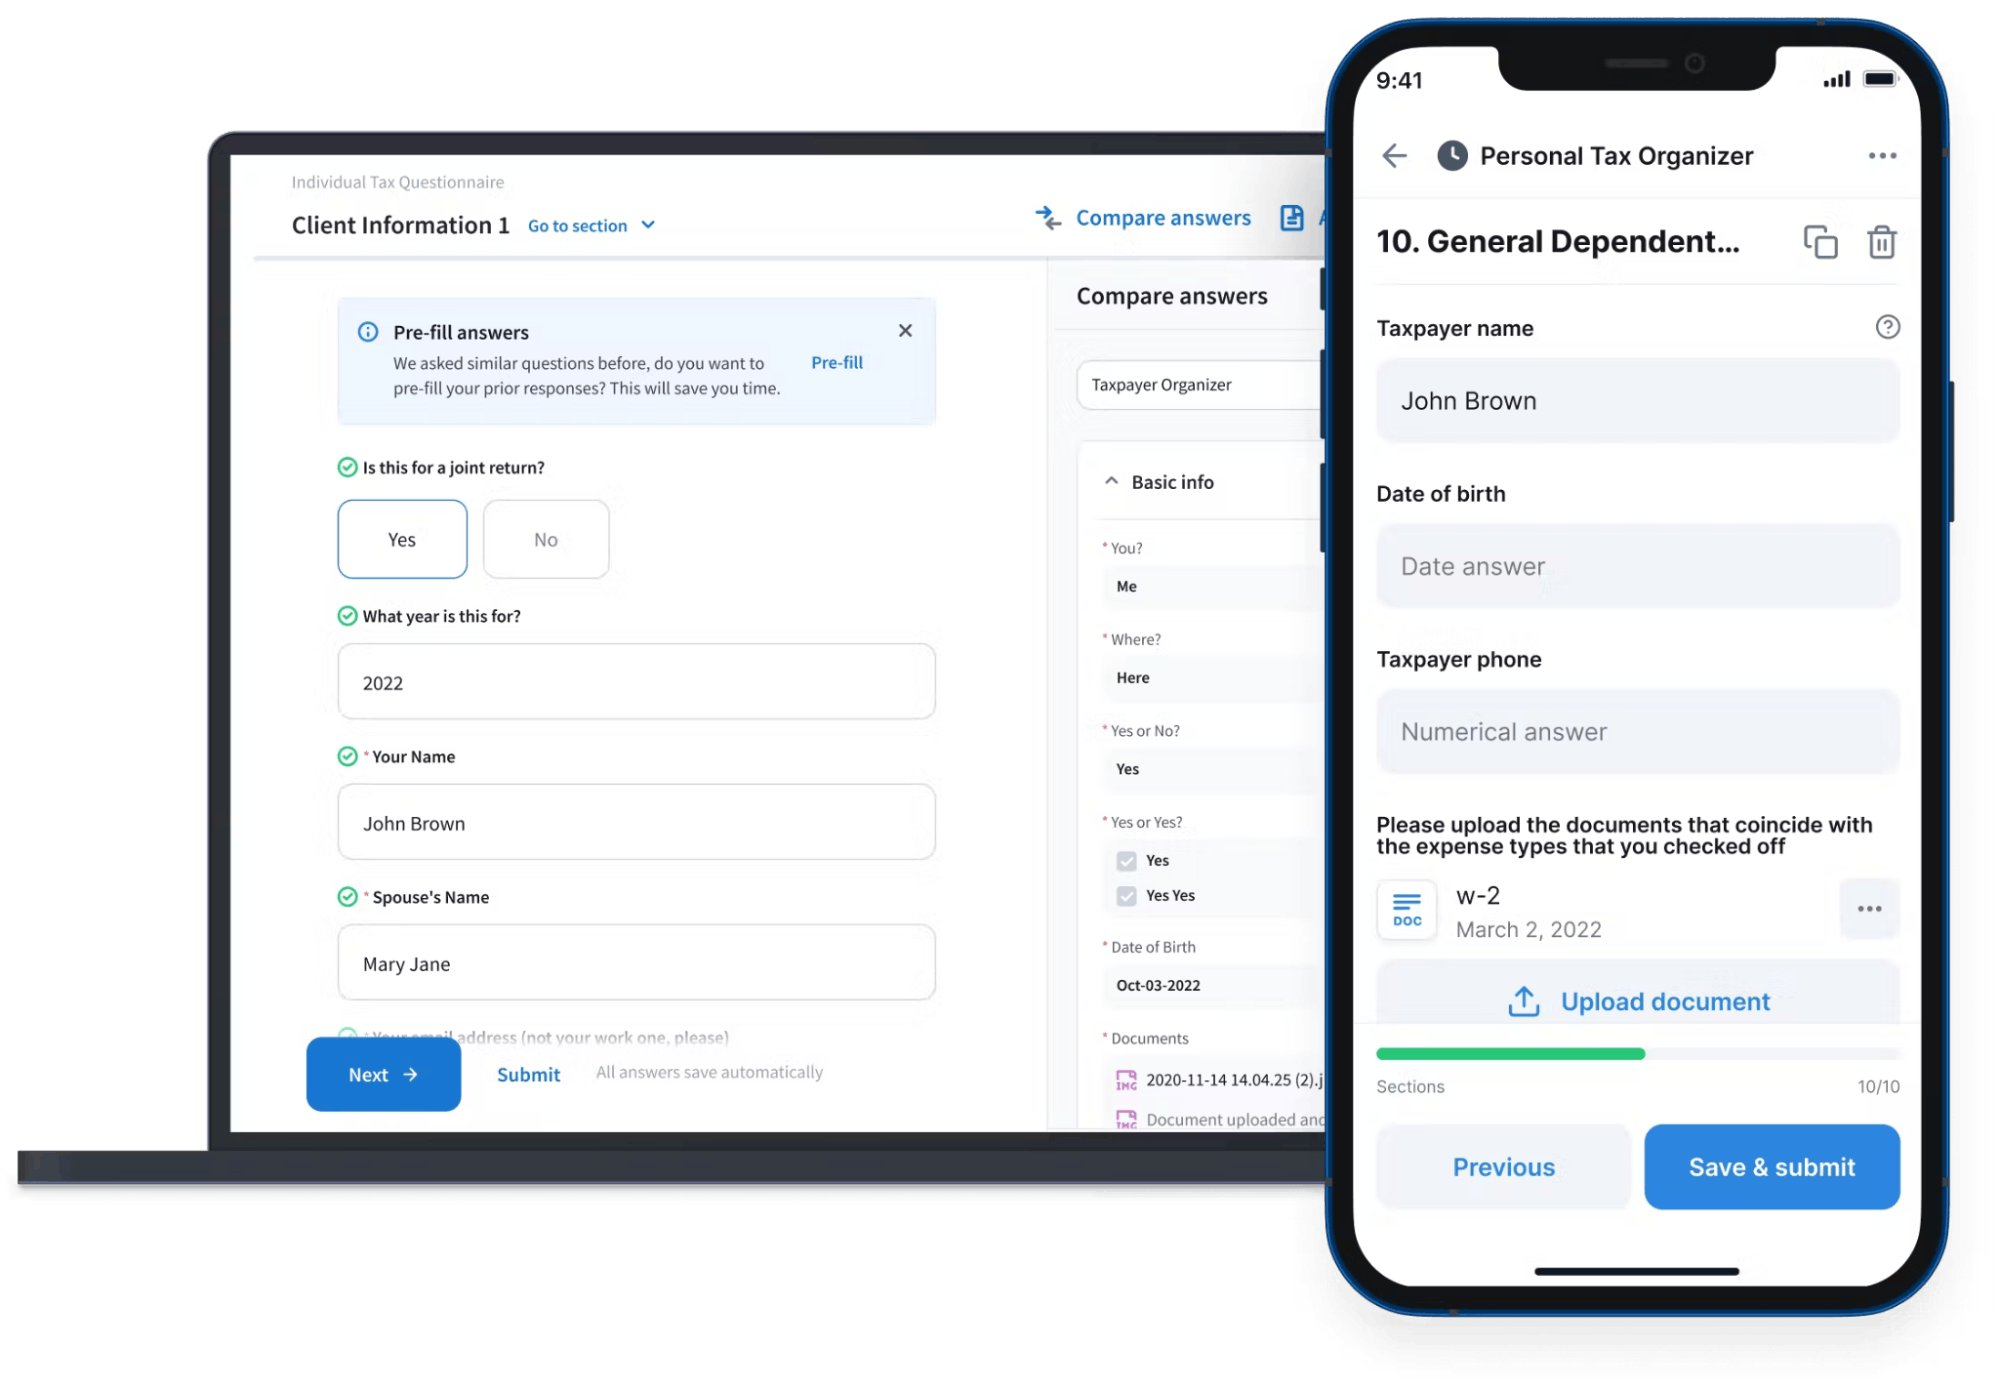1999x1391 pixels.
Task: Click Save & submit on the mobile form
Action: pos(1773,1165)
